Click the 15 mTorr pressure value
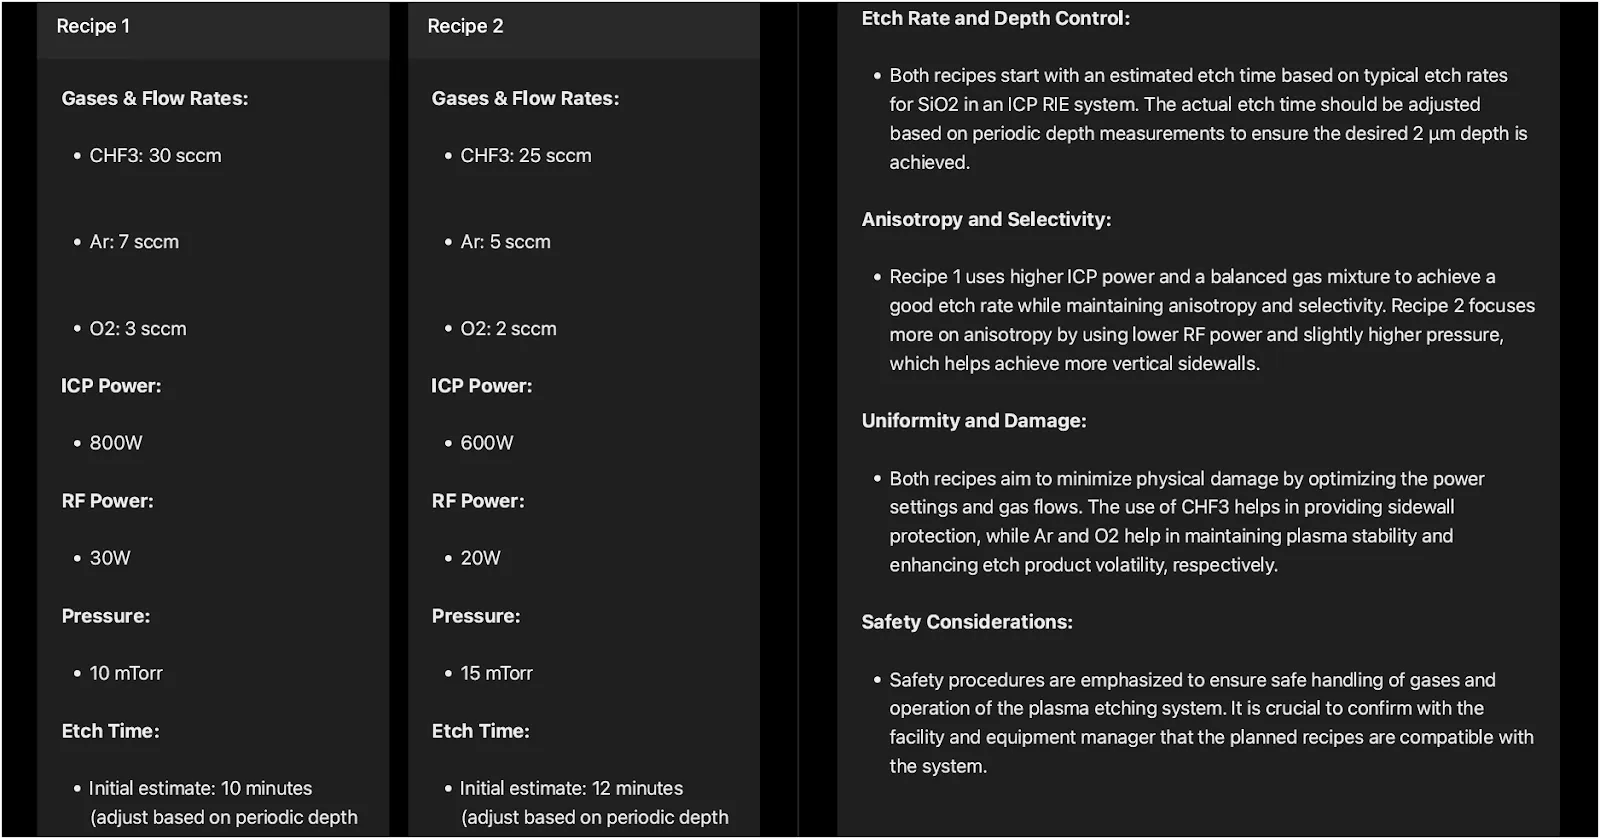 point(496,673)
